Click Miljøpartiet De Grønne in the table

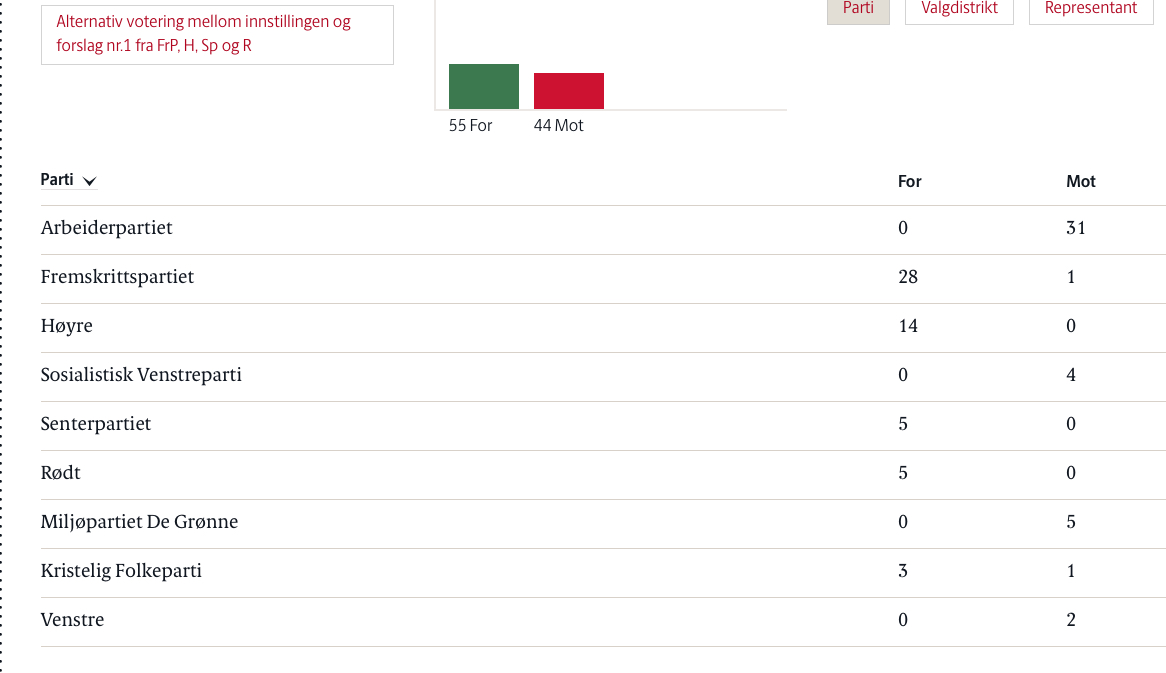[x=139, y=522]
